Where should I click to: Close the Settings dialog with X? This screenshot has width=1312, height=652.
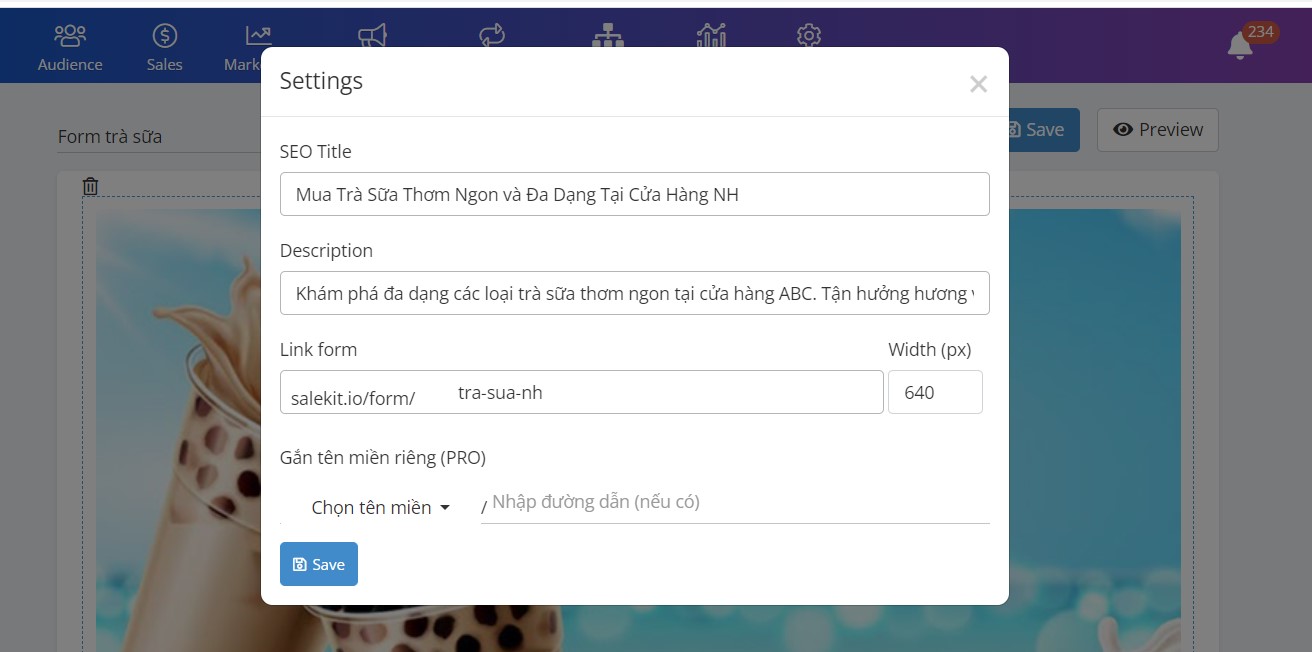pos(978,84)
